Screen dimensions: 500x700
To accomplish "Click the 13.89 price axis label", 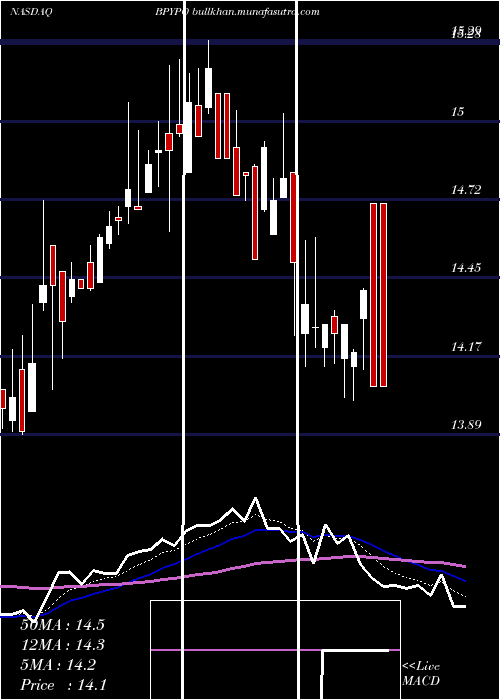I will click(466, 425).
